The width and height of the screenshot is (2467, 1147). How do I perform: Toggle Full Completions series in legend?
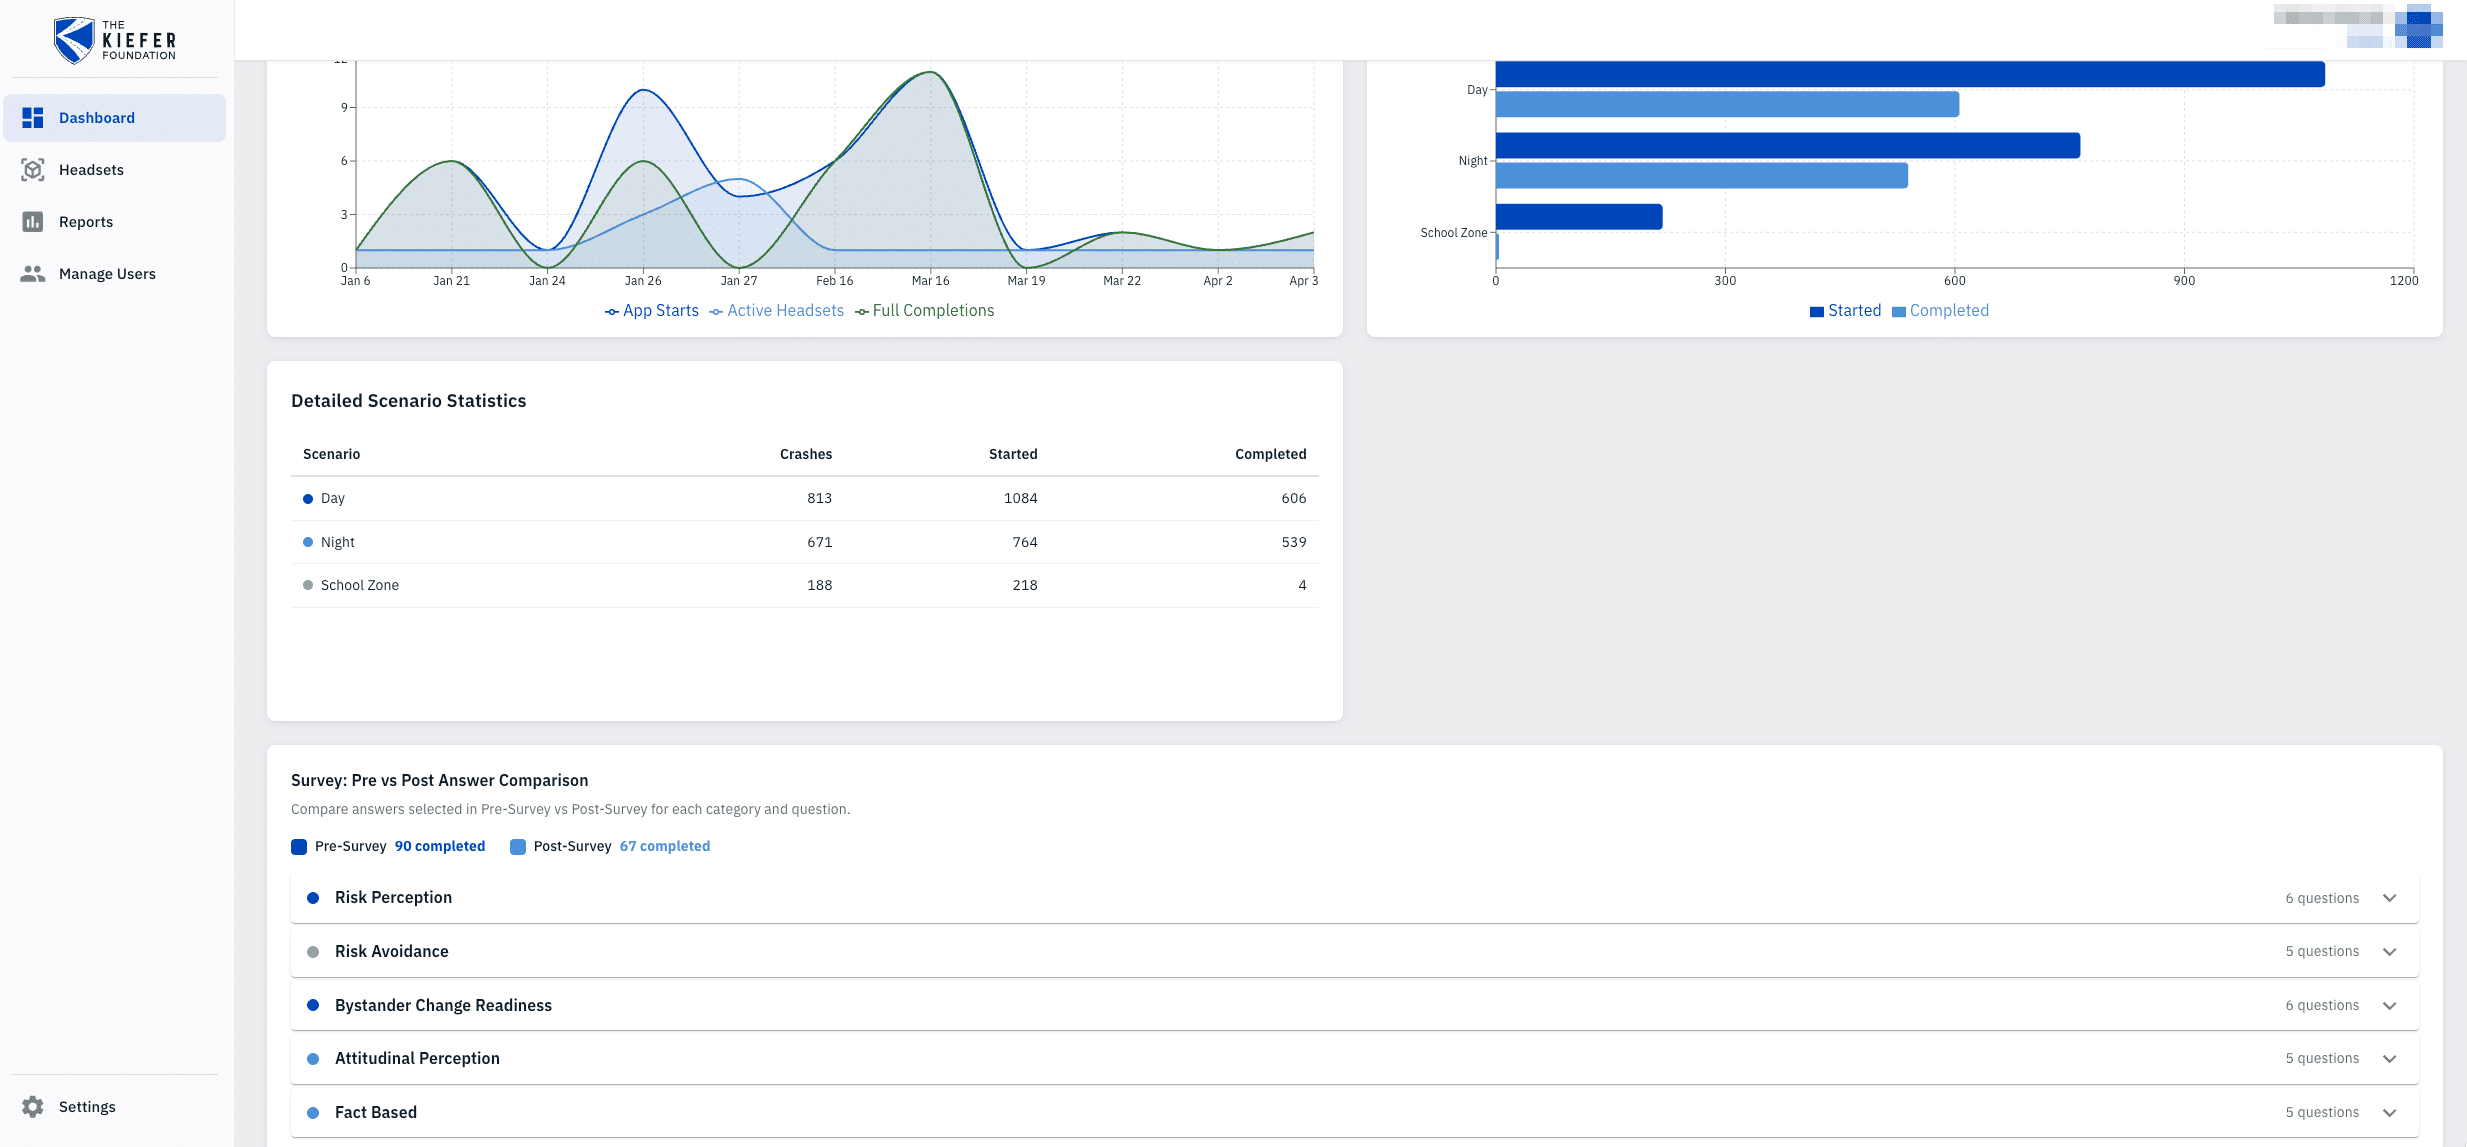click(925, 311)
